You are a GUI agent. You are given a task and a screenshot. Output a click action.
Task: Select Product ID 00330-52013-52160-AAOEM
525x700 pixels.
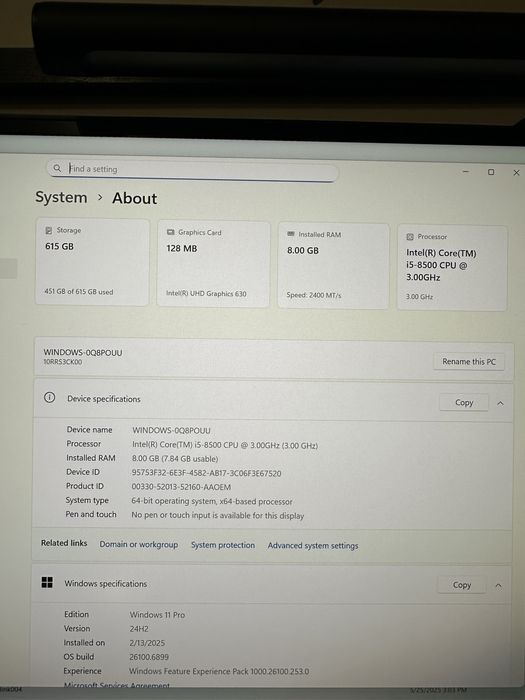point(181,487)
